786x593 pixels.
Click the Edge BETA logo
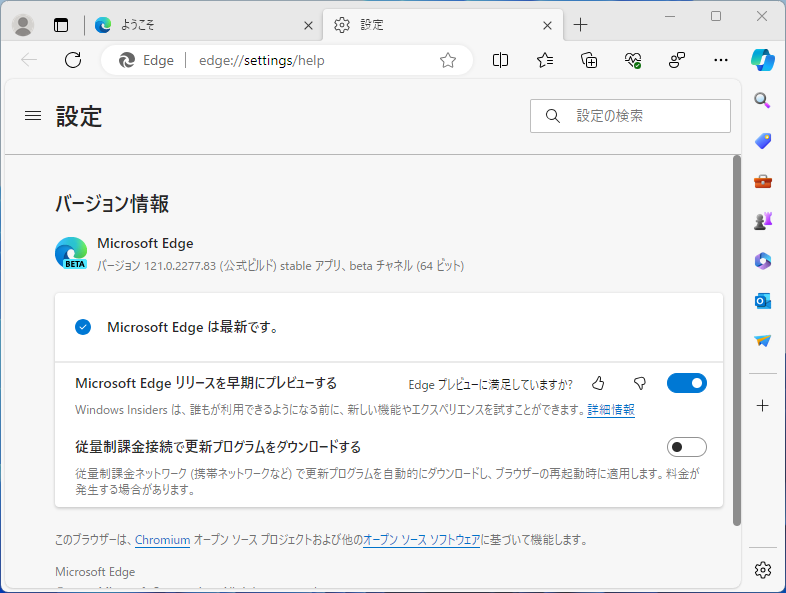[71, 253]
